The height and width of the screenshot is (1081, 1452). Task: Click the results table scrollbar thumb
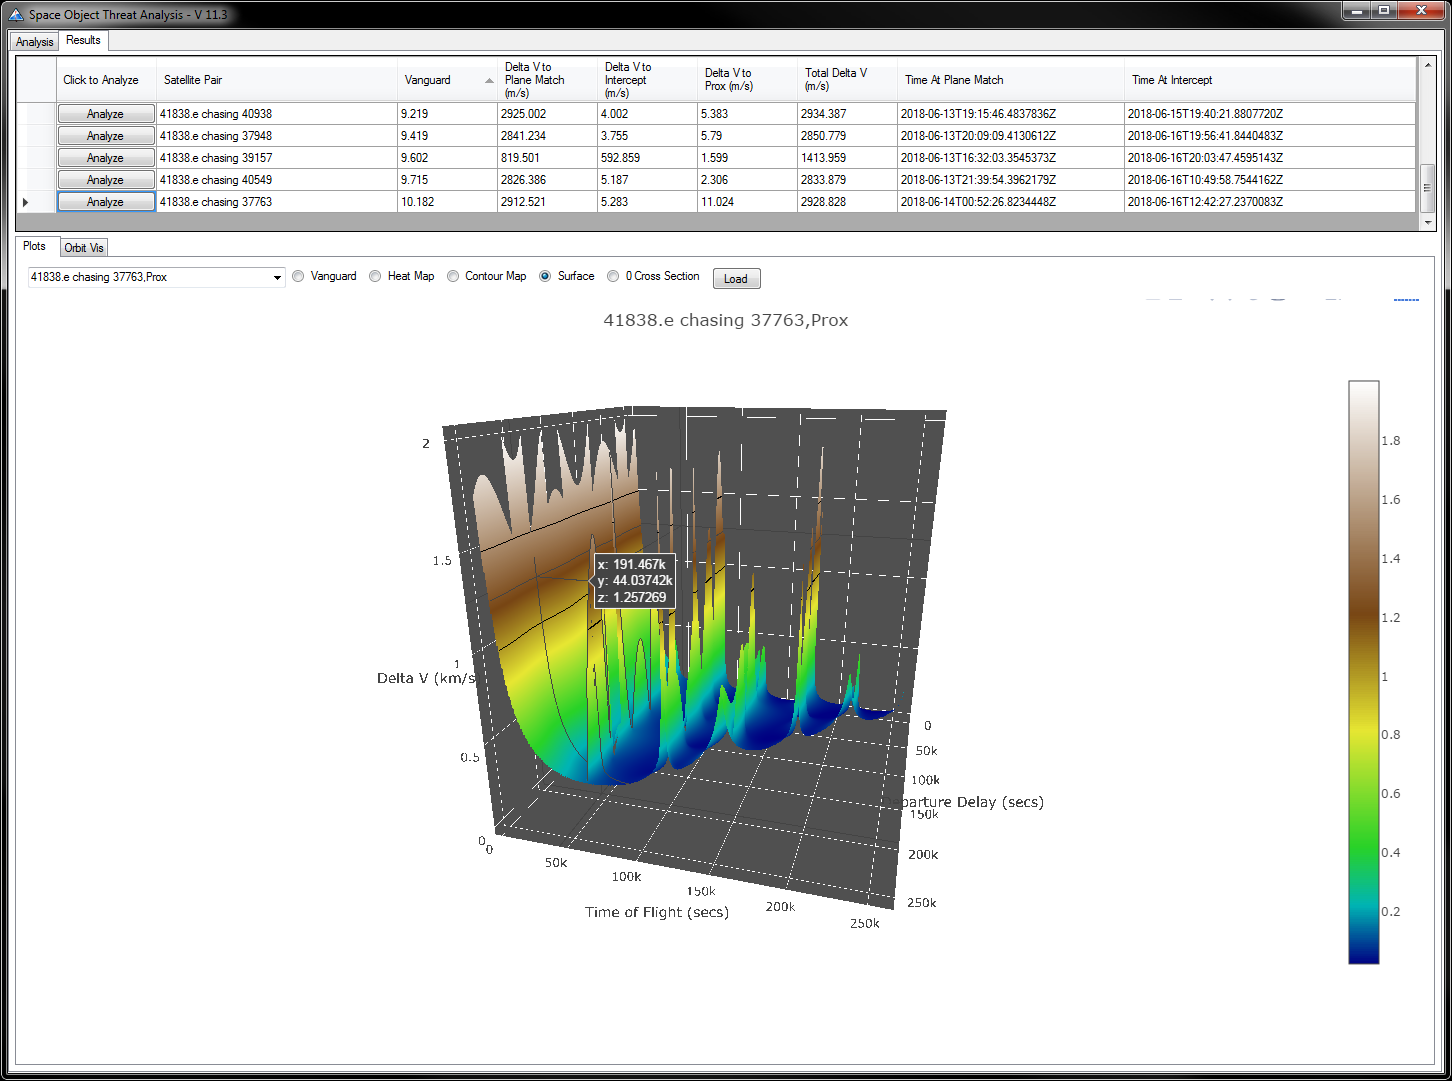tap(1427, 186)
